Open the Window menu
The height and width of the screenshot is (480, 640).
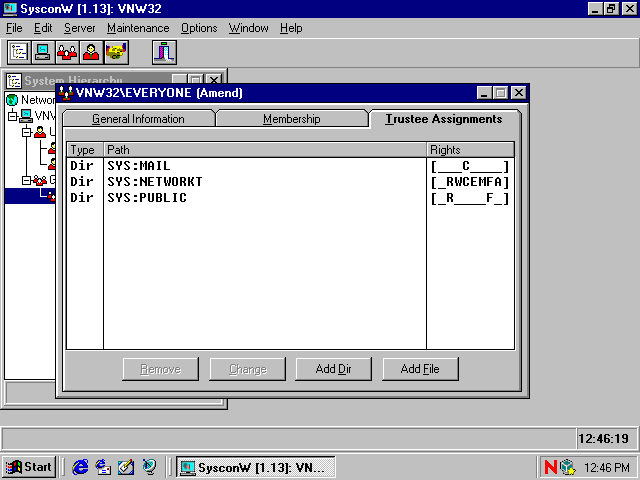(x=249, y=28)
